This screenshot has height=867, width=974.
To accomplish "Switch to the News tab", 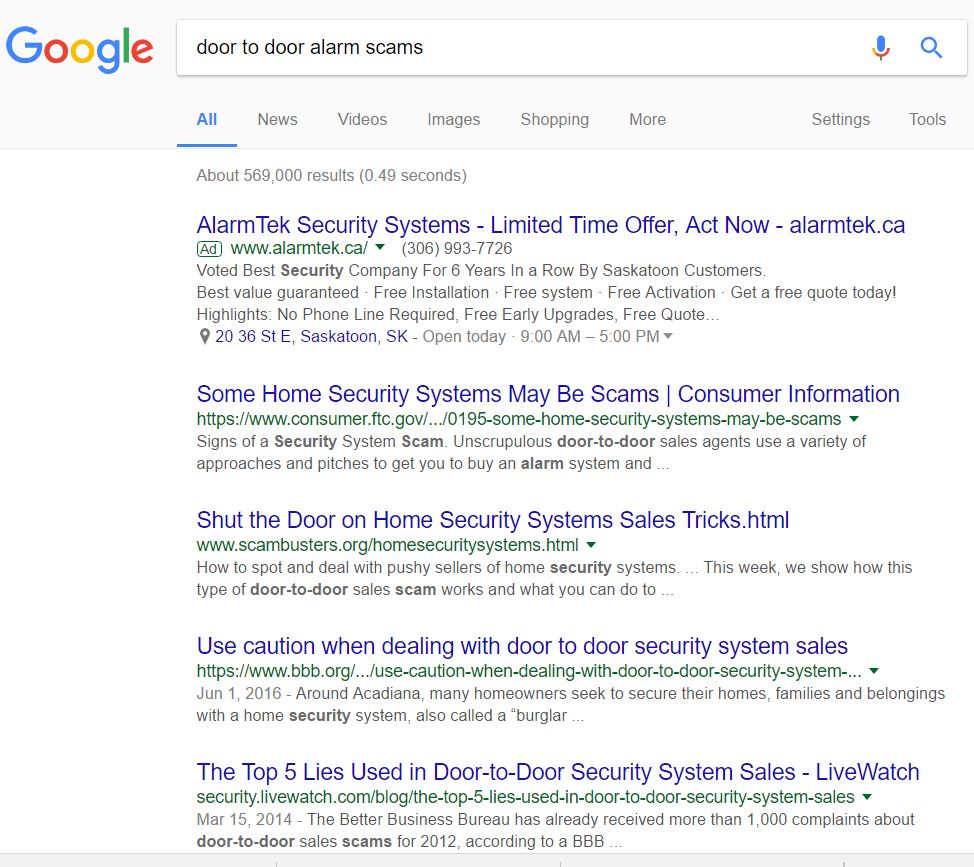I will (277, 119).
